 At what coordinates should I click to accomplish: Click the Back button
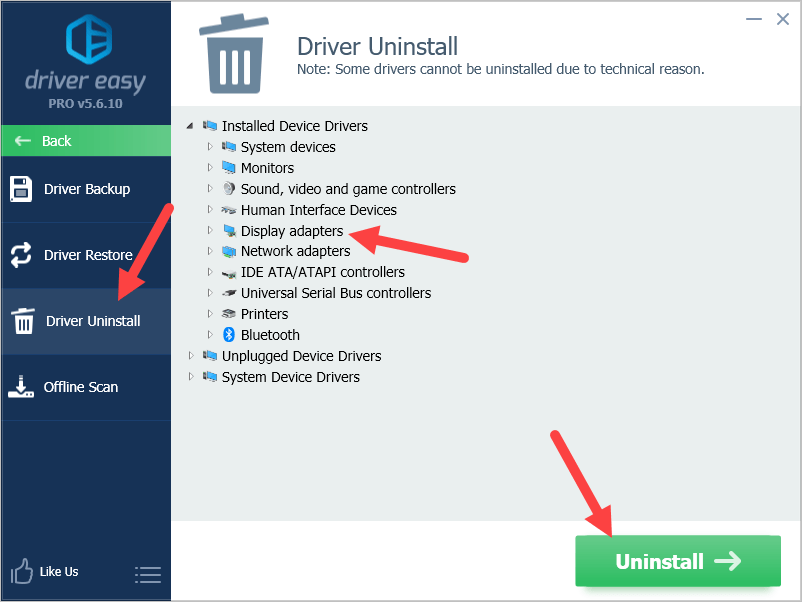(85, 141)
